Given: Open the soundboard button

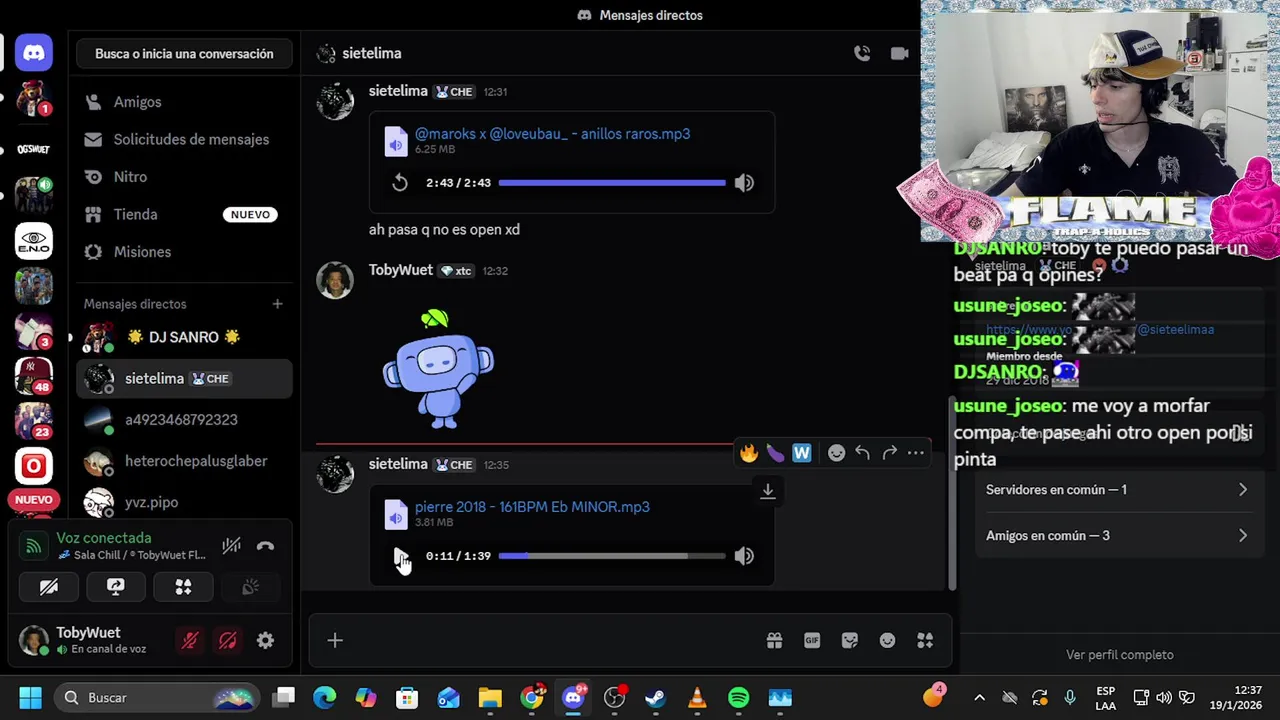Looking at the screenshot, I should pos(251,587).
